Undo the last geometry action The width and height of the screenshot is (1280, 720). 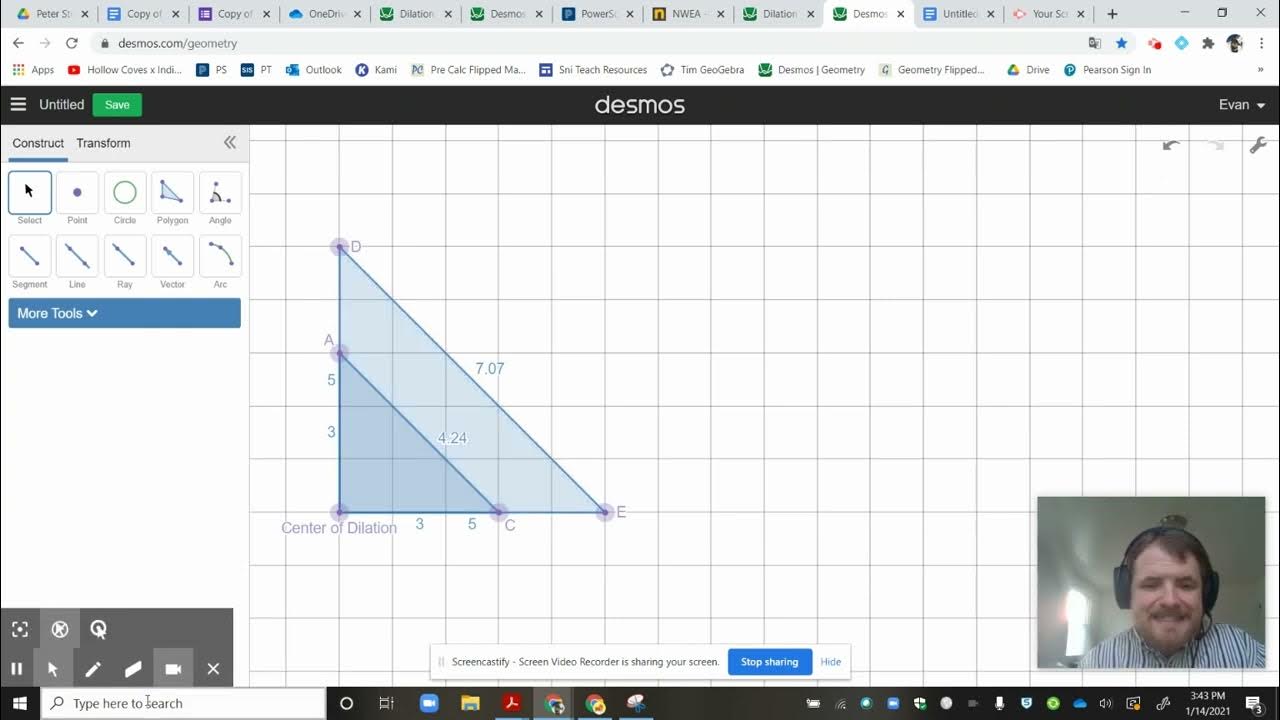(1171, 145)
